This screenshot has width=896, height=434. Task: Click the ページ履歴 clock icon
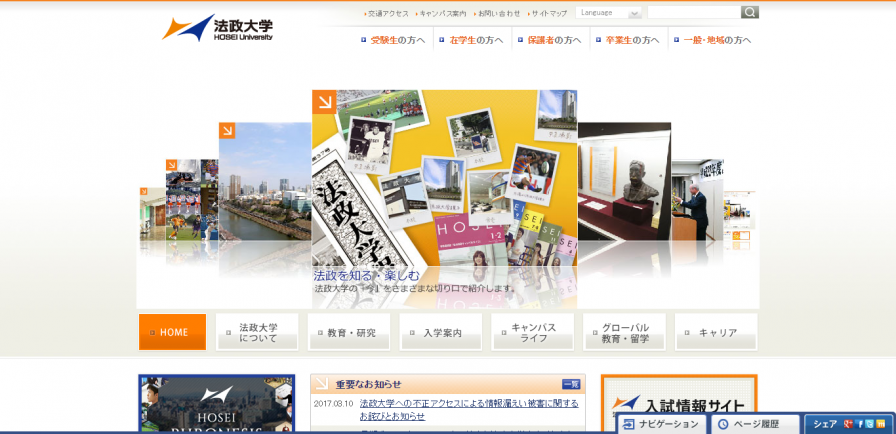point(723,424)
